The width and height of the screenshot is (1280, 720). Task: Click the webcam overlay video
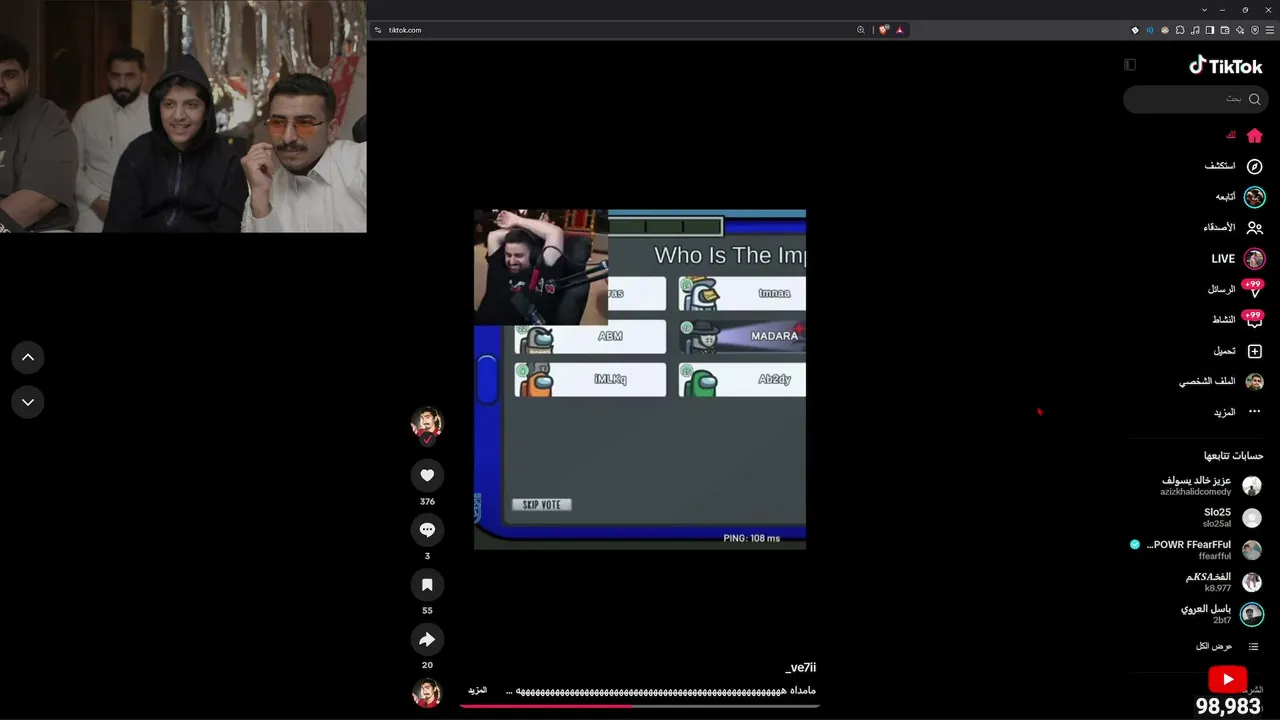point(183,116)
